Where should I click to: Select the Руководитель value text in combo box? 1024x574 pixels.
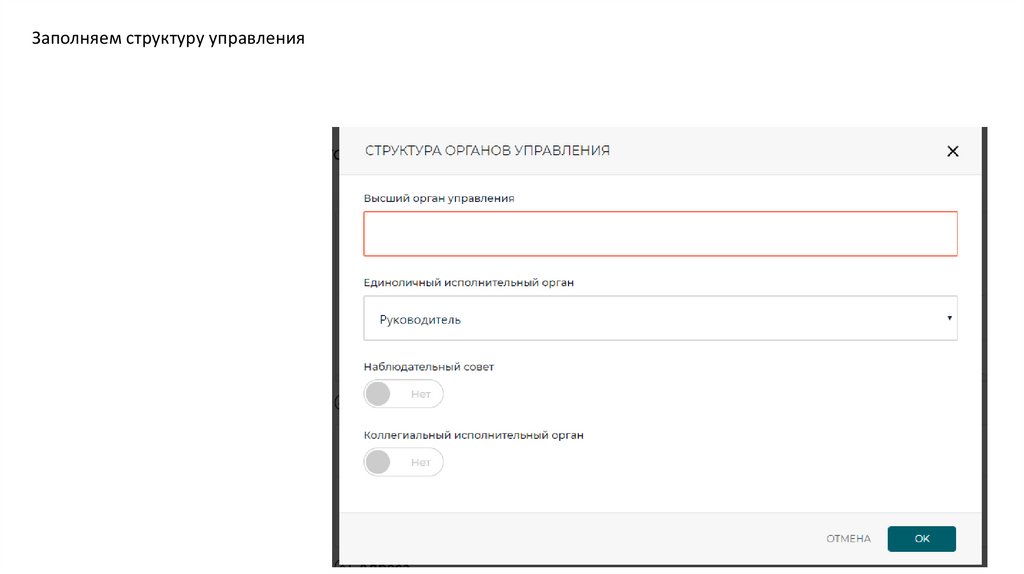[x=420, y=320]
